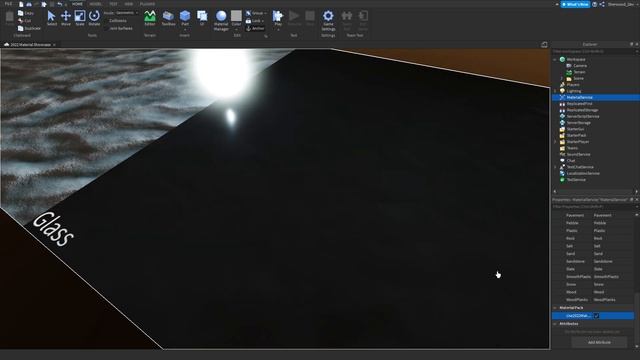This screenshot has width=640, height=360.
Task: Click the Color swatch in Edit section
Action: coord(236,16)
